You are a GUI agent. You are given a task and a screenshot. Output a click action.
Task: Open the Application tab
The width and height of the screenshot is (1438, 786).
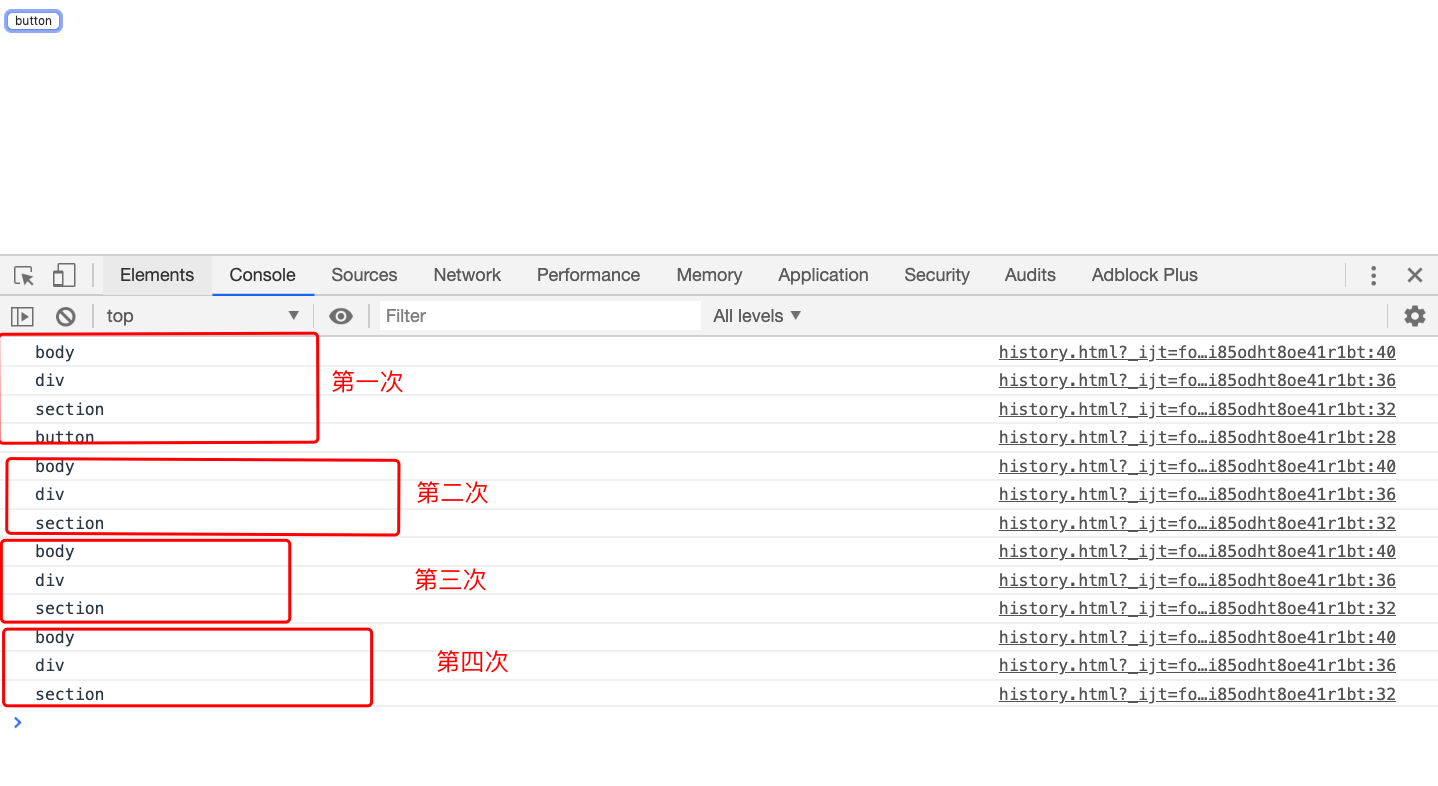(x=823, y=275)
